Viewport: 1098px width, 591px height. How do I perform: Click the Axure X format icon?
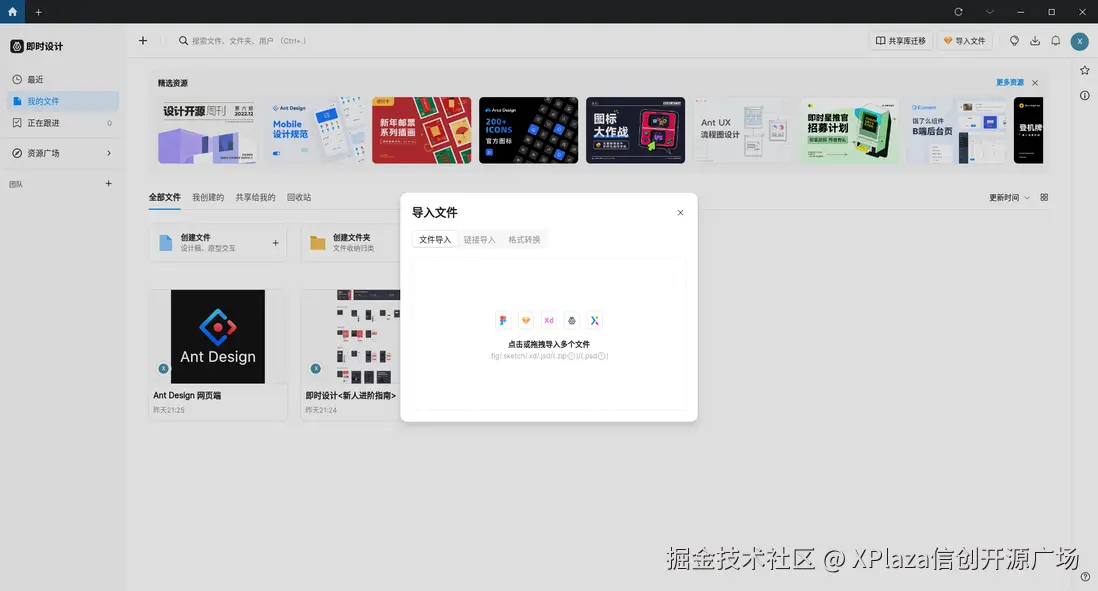(595, 320)
